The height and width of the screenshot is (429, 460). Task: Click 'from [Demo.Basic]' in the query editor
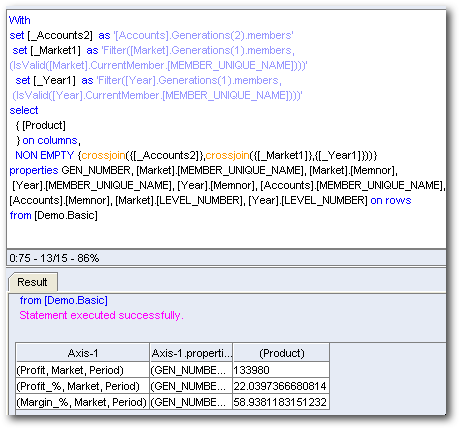(x=54, y=215)
